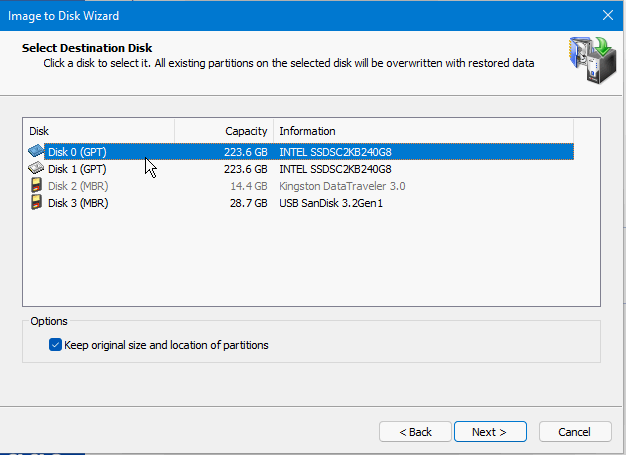Close the Image to Disk Wizard window

[607, 14]
